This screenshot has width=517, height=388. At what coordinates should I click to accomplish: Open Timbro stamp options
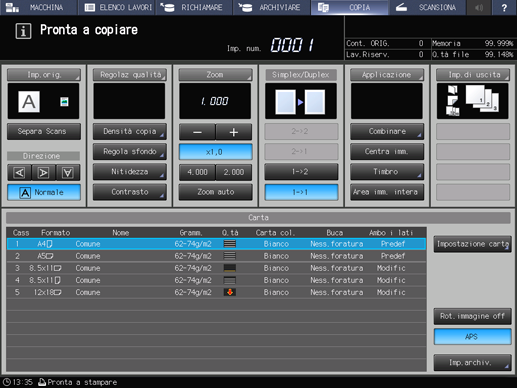pos(387,172)
